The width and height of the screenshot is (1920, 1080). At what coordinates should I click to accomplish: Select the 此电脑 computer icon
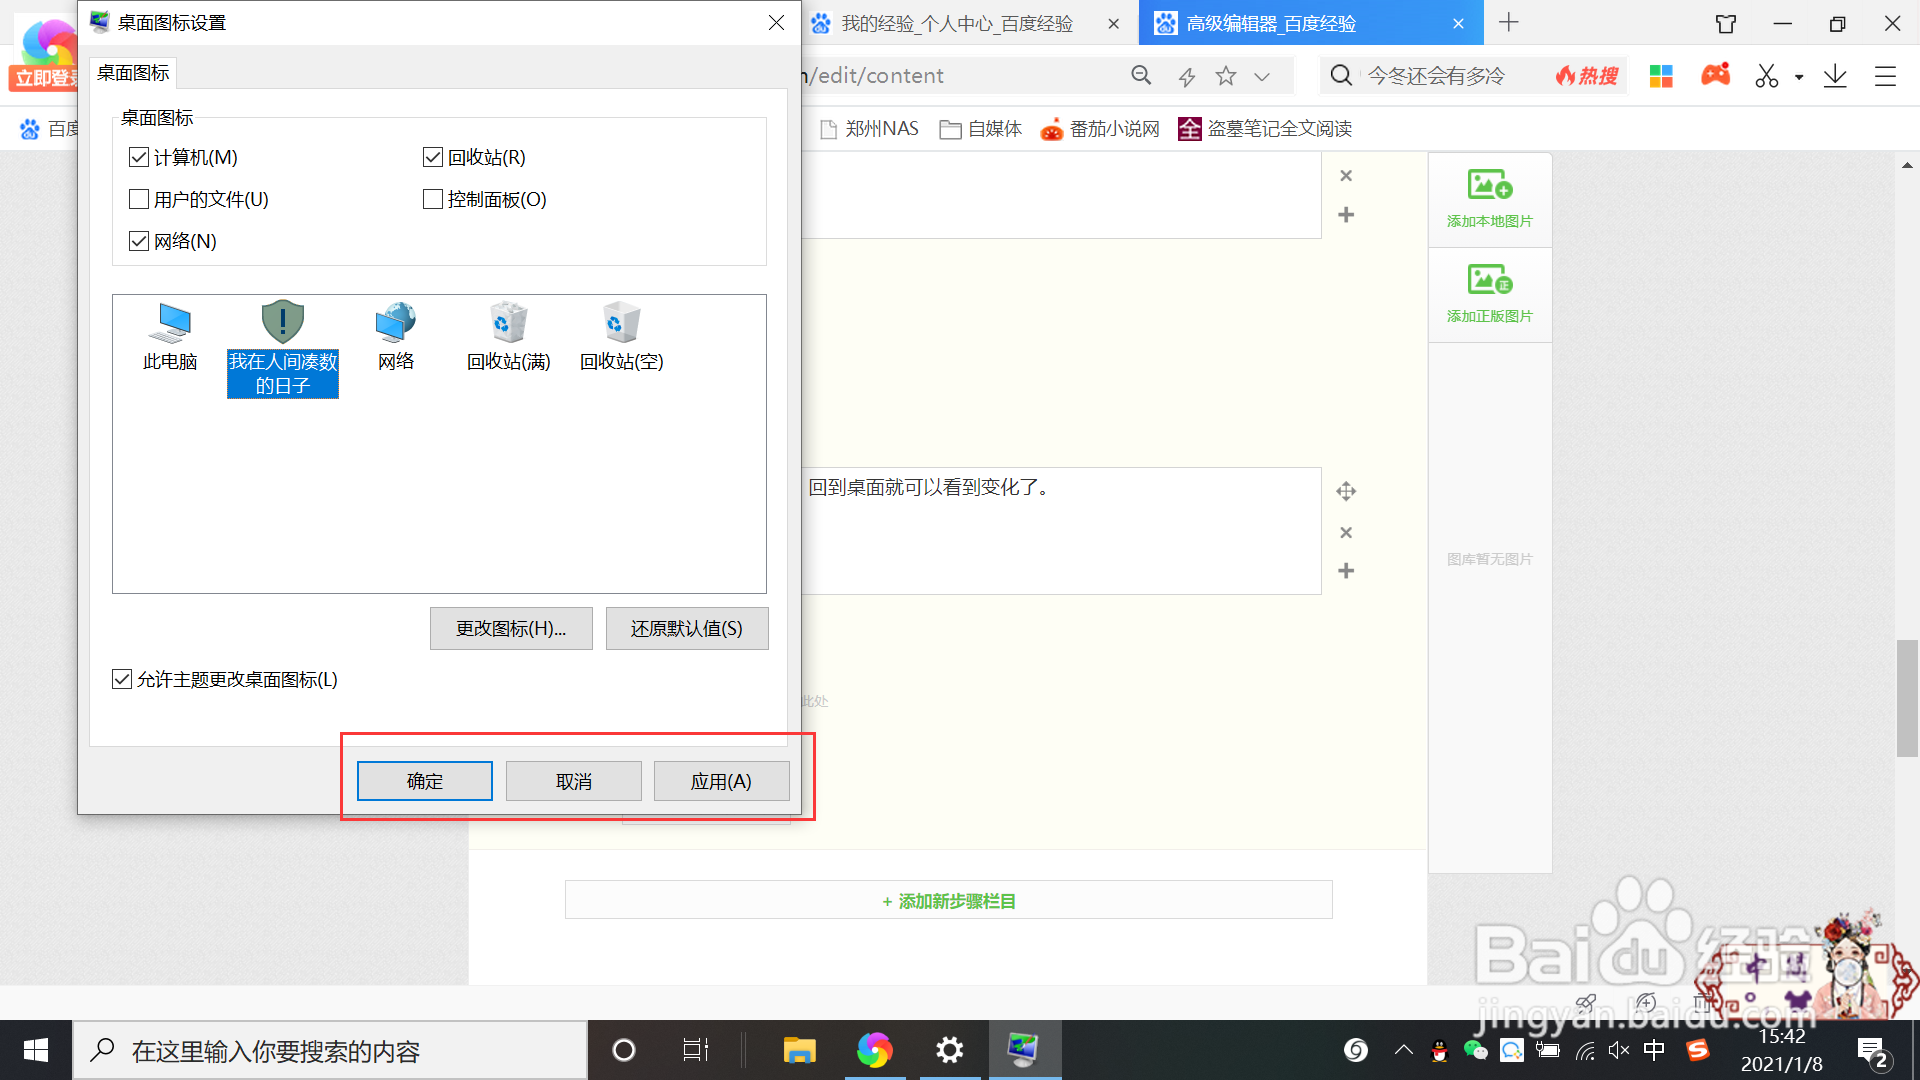click(170, 324)
